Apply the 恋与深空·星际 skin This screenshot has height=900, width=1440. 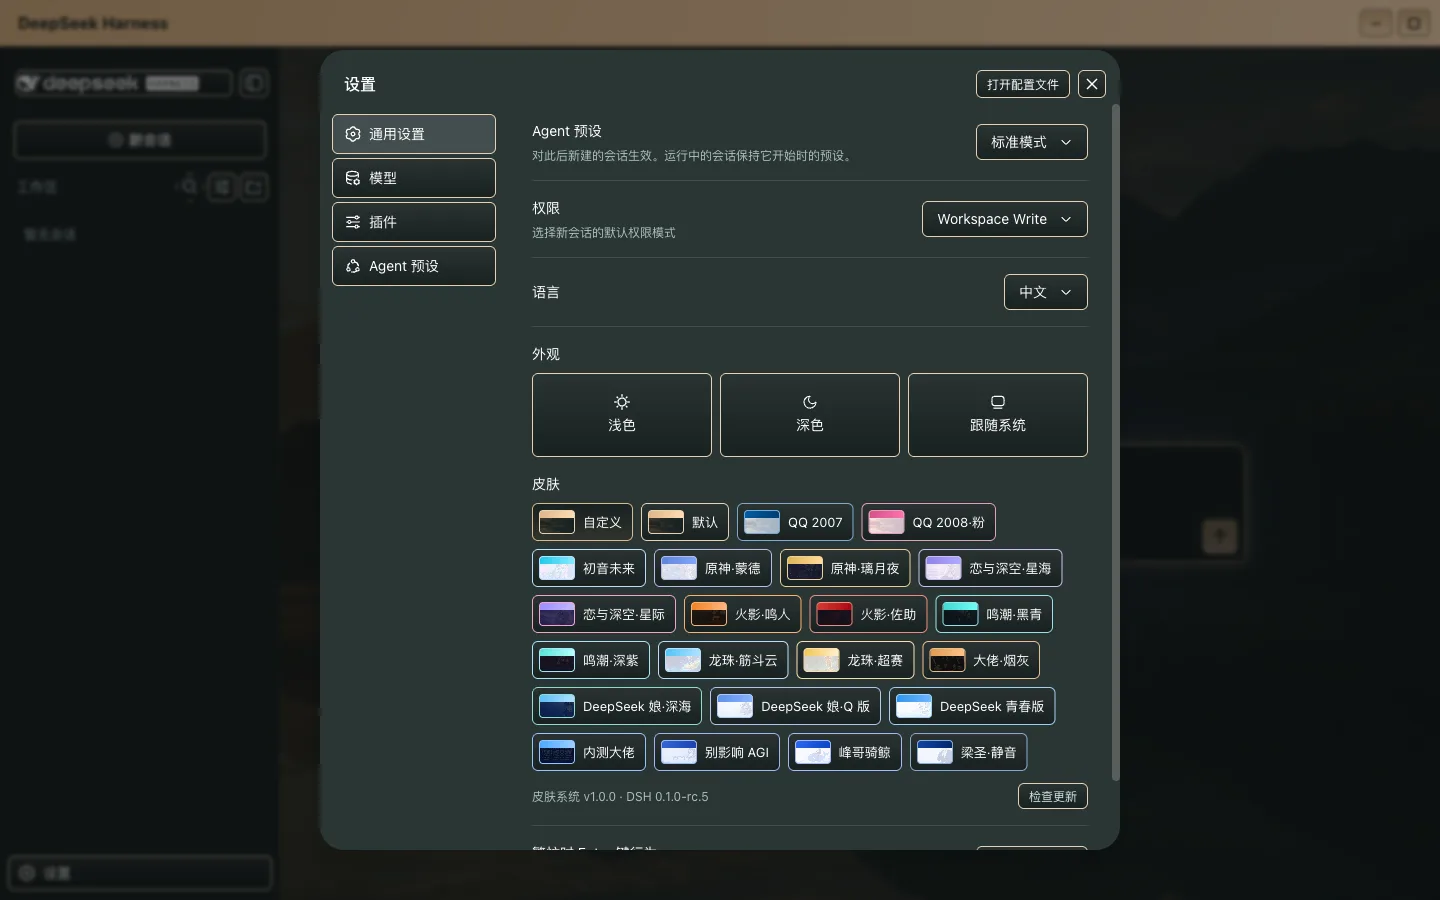click(604, 614)
